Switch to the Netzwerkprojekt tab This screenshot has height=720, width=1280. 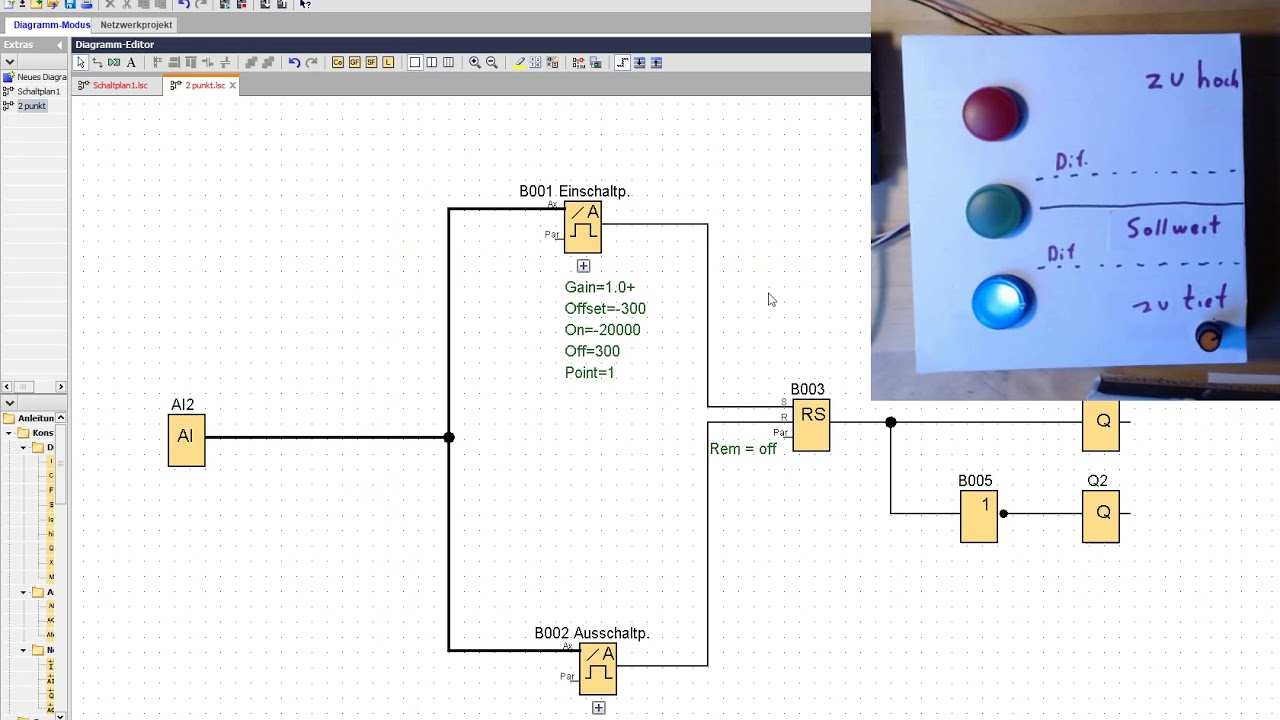(136, 24)
